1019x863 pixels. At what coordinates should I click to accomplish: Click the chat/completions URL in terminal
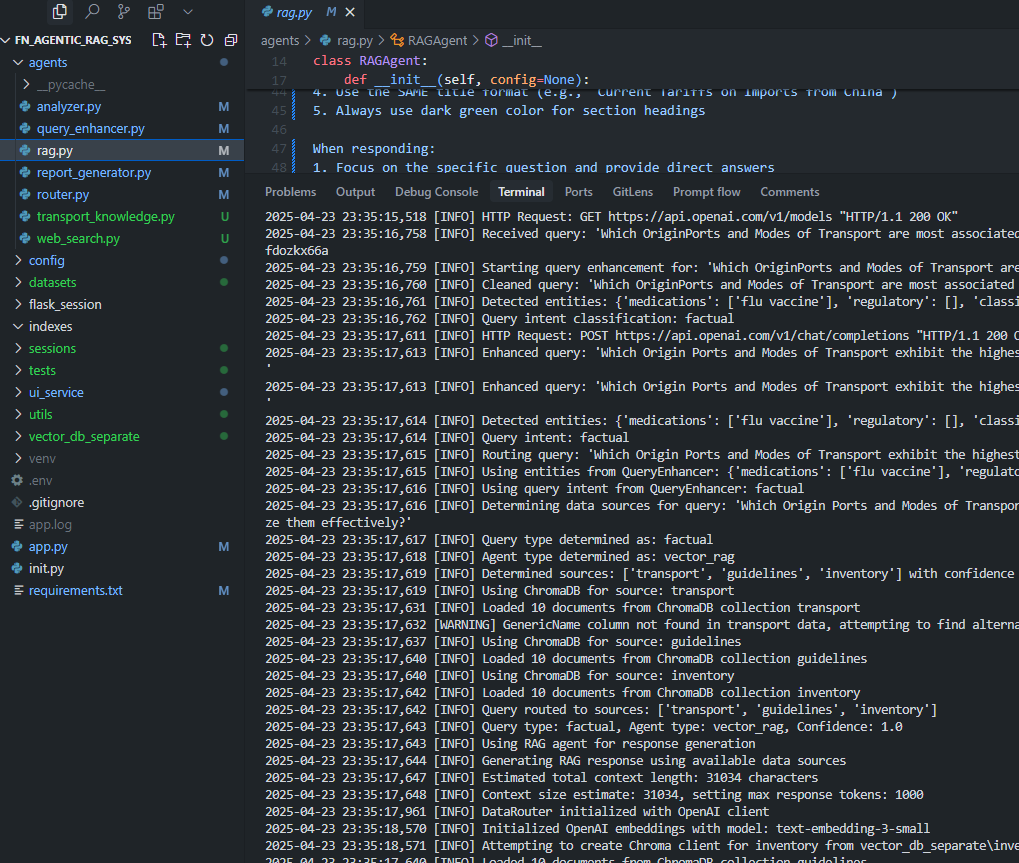point(762,336)
